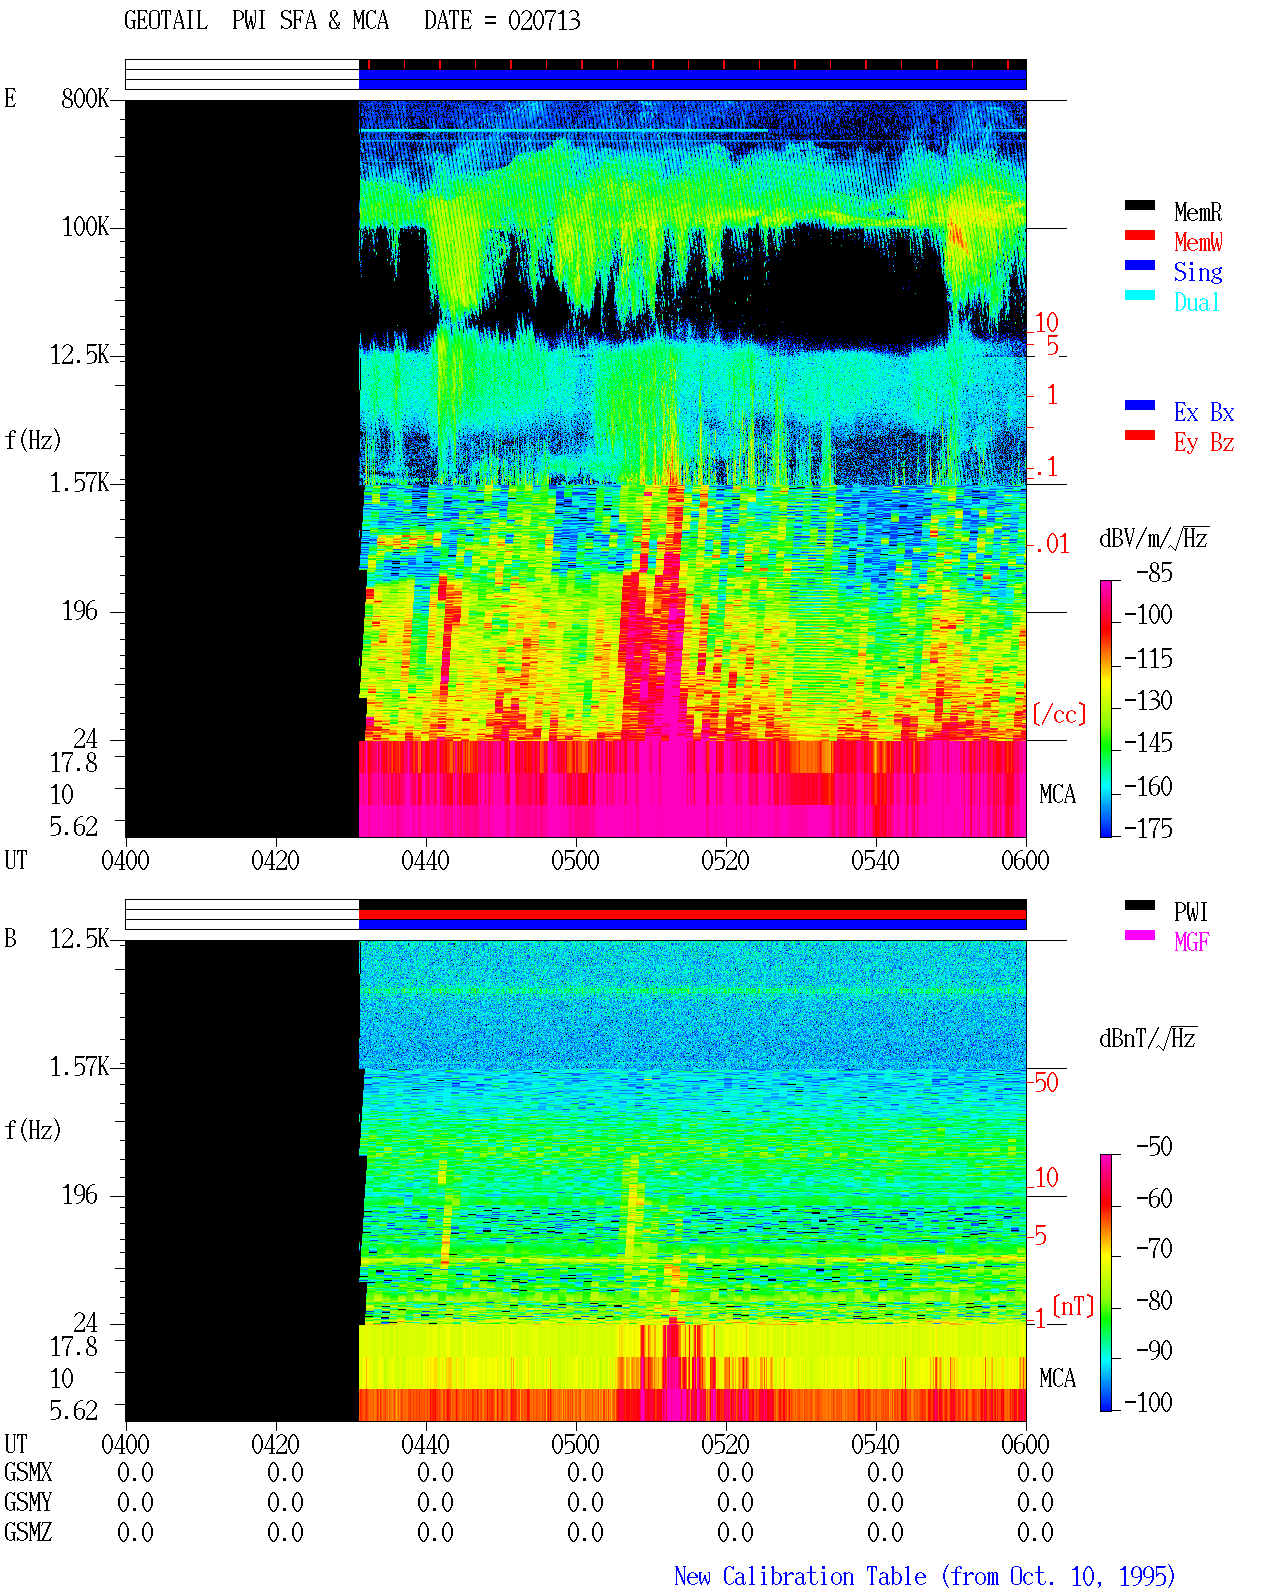
Task: Click the red .01 density scale mark
Action: coord(1051,544)
